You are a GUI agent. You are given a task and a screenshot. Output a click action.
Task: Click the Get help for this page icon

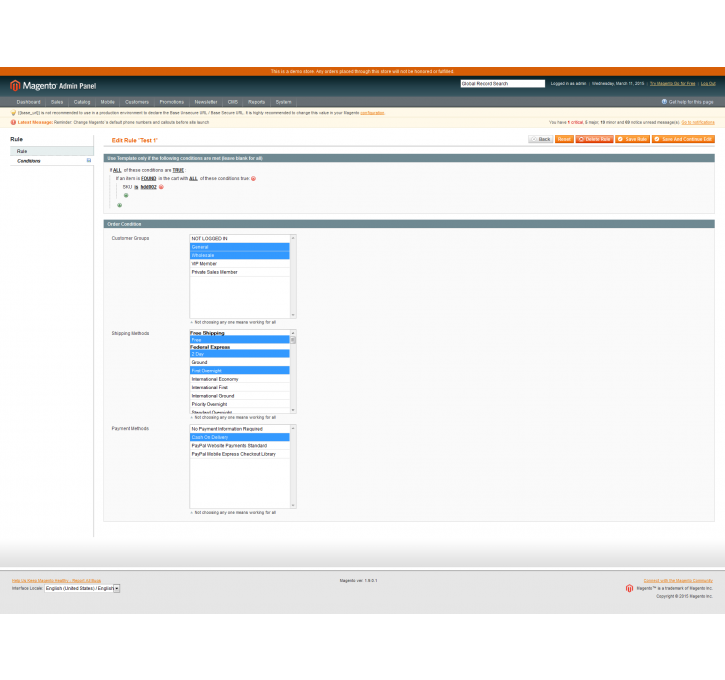coord(664,102)
